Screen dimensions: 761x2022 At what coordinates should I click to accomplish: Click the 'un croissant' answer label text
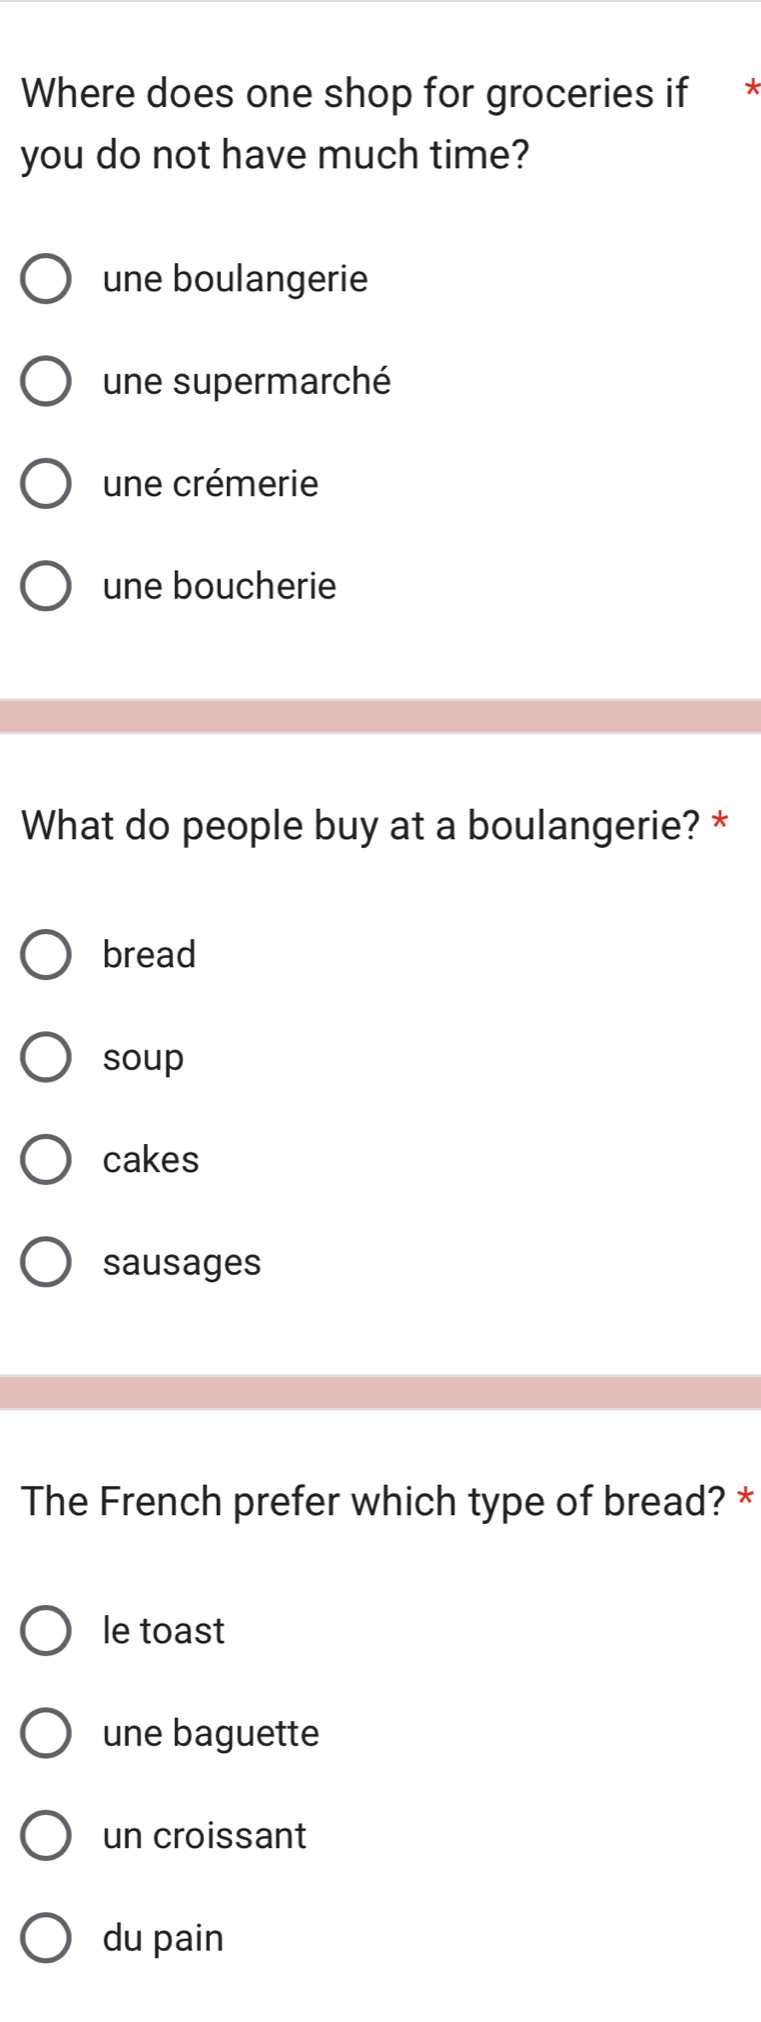point(204,1835)
